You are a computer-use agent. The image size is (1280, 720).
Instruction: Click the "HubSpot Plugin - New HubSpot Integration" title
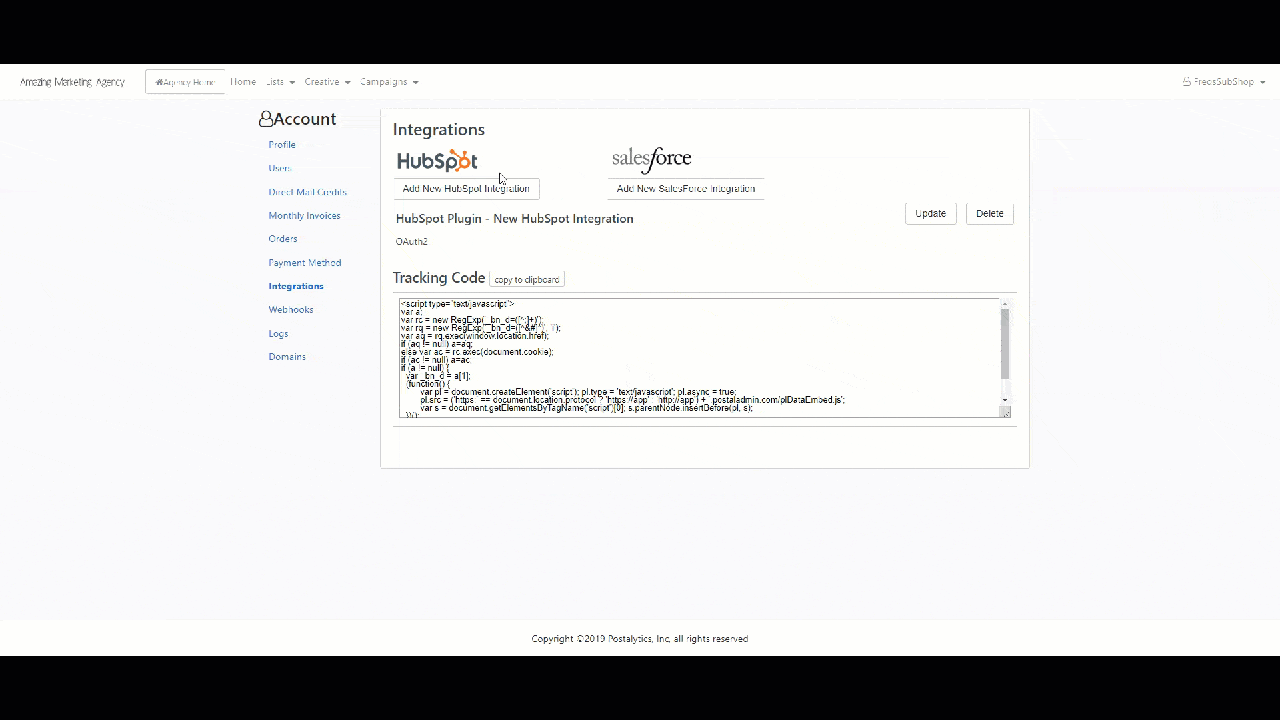515,219
